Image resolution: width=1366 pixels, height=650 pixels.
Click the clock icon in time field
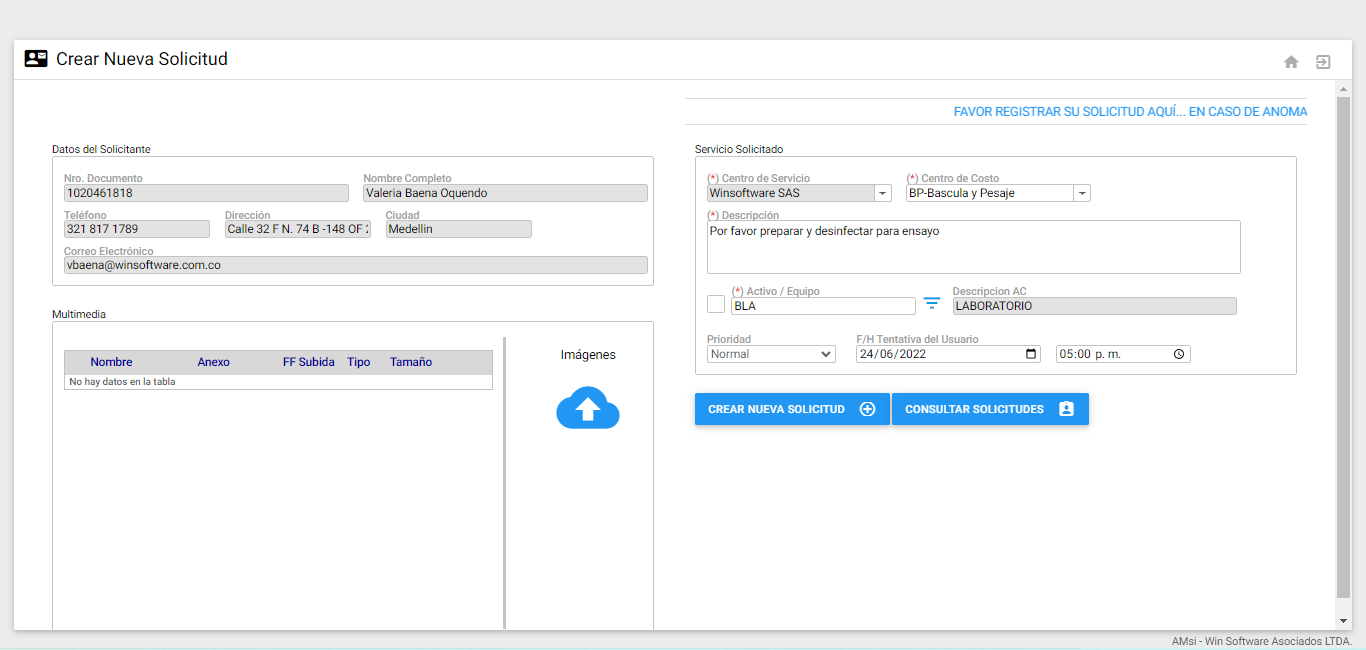point(1179,354)
